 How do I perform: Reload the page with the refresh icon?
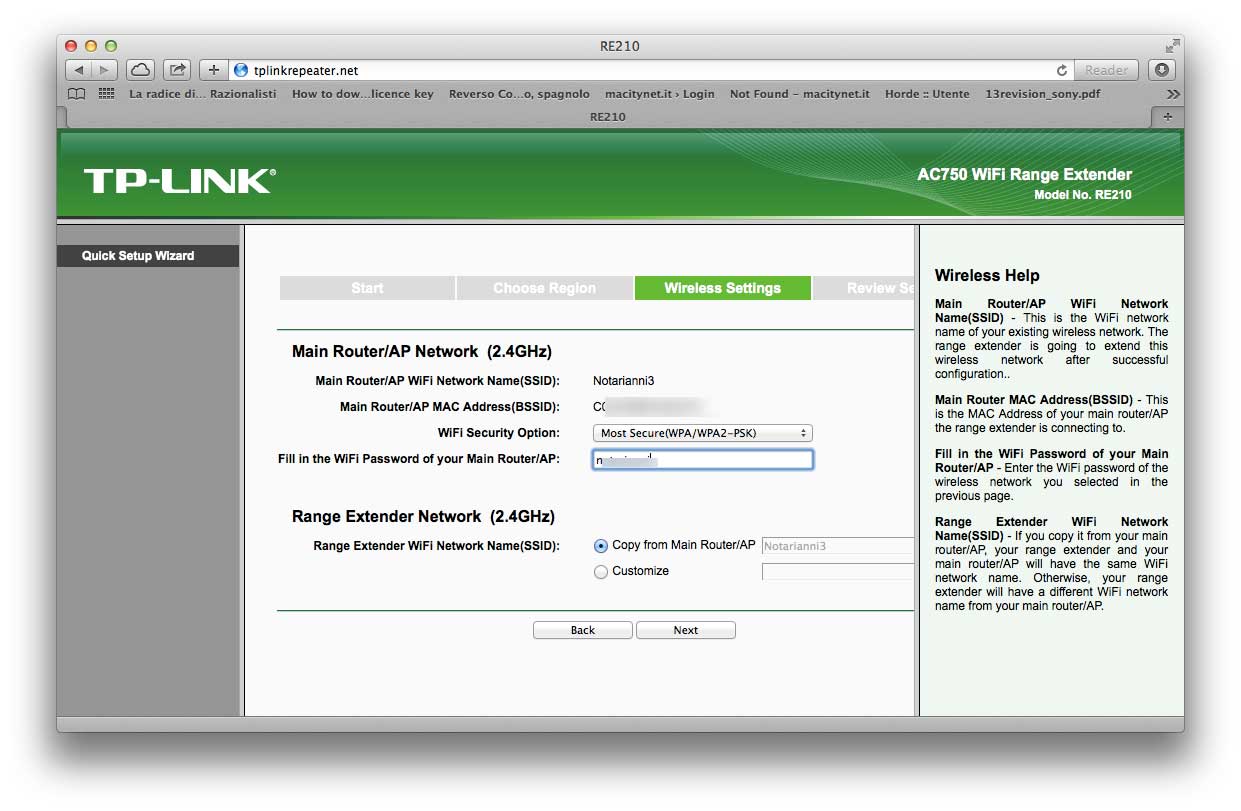[x=1062, y=70]
